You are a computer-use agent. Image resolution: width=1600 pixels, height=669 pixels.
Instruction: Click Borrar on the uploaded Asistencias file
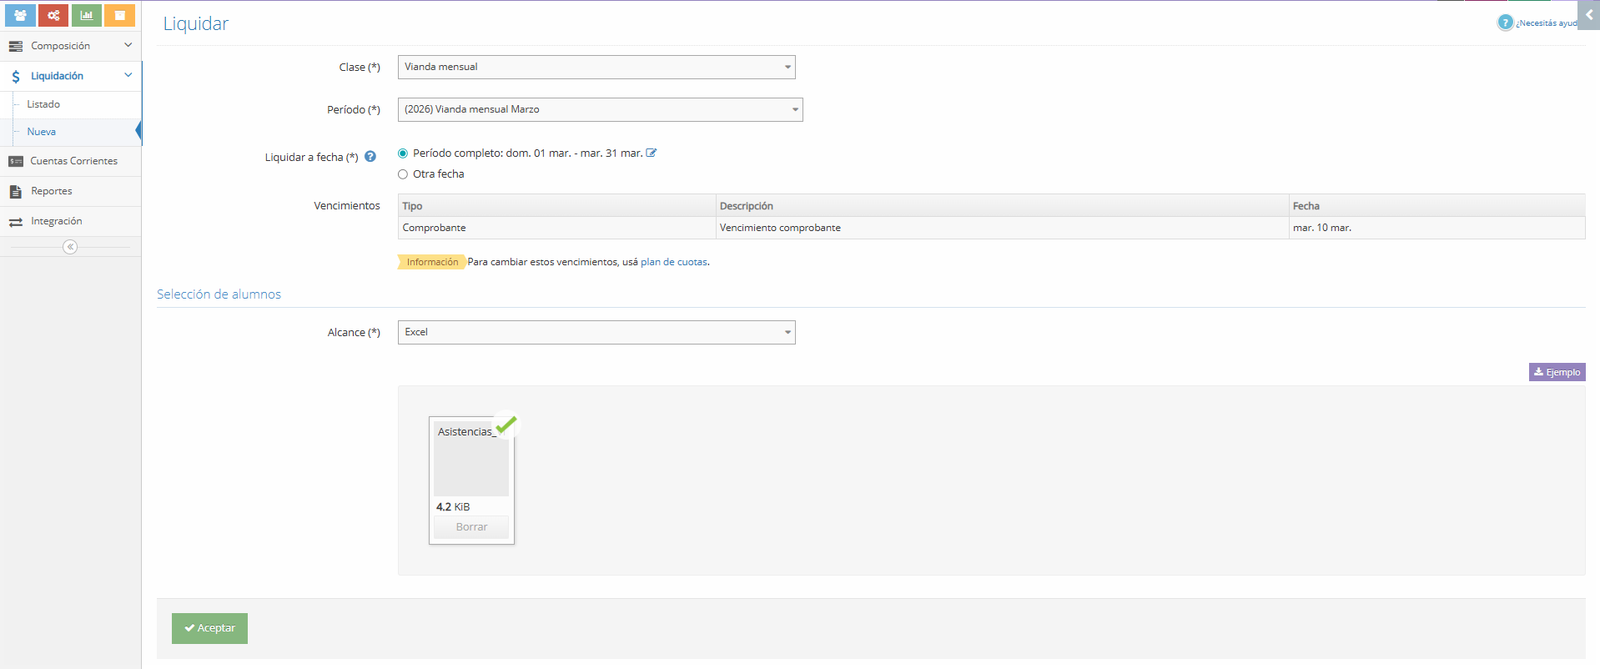click(471, 527)
